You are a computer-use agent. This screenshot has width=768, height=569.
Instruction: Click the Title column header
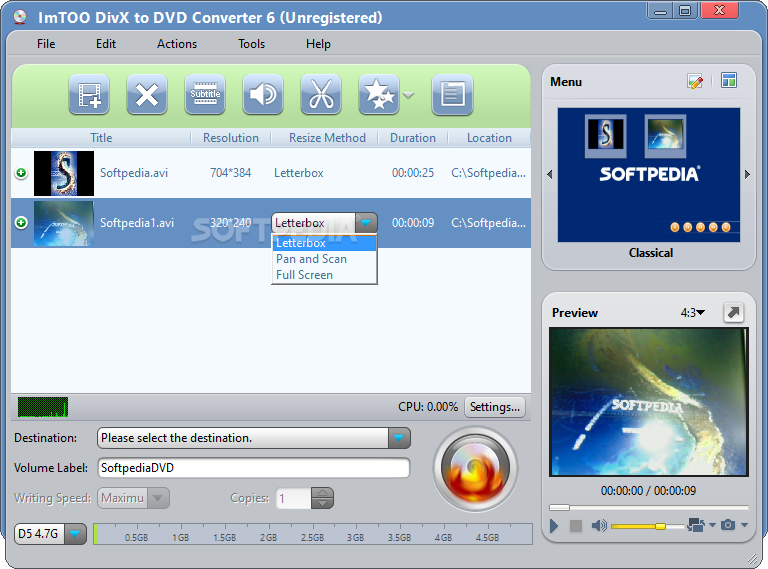[x=101, y=138]
